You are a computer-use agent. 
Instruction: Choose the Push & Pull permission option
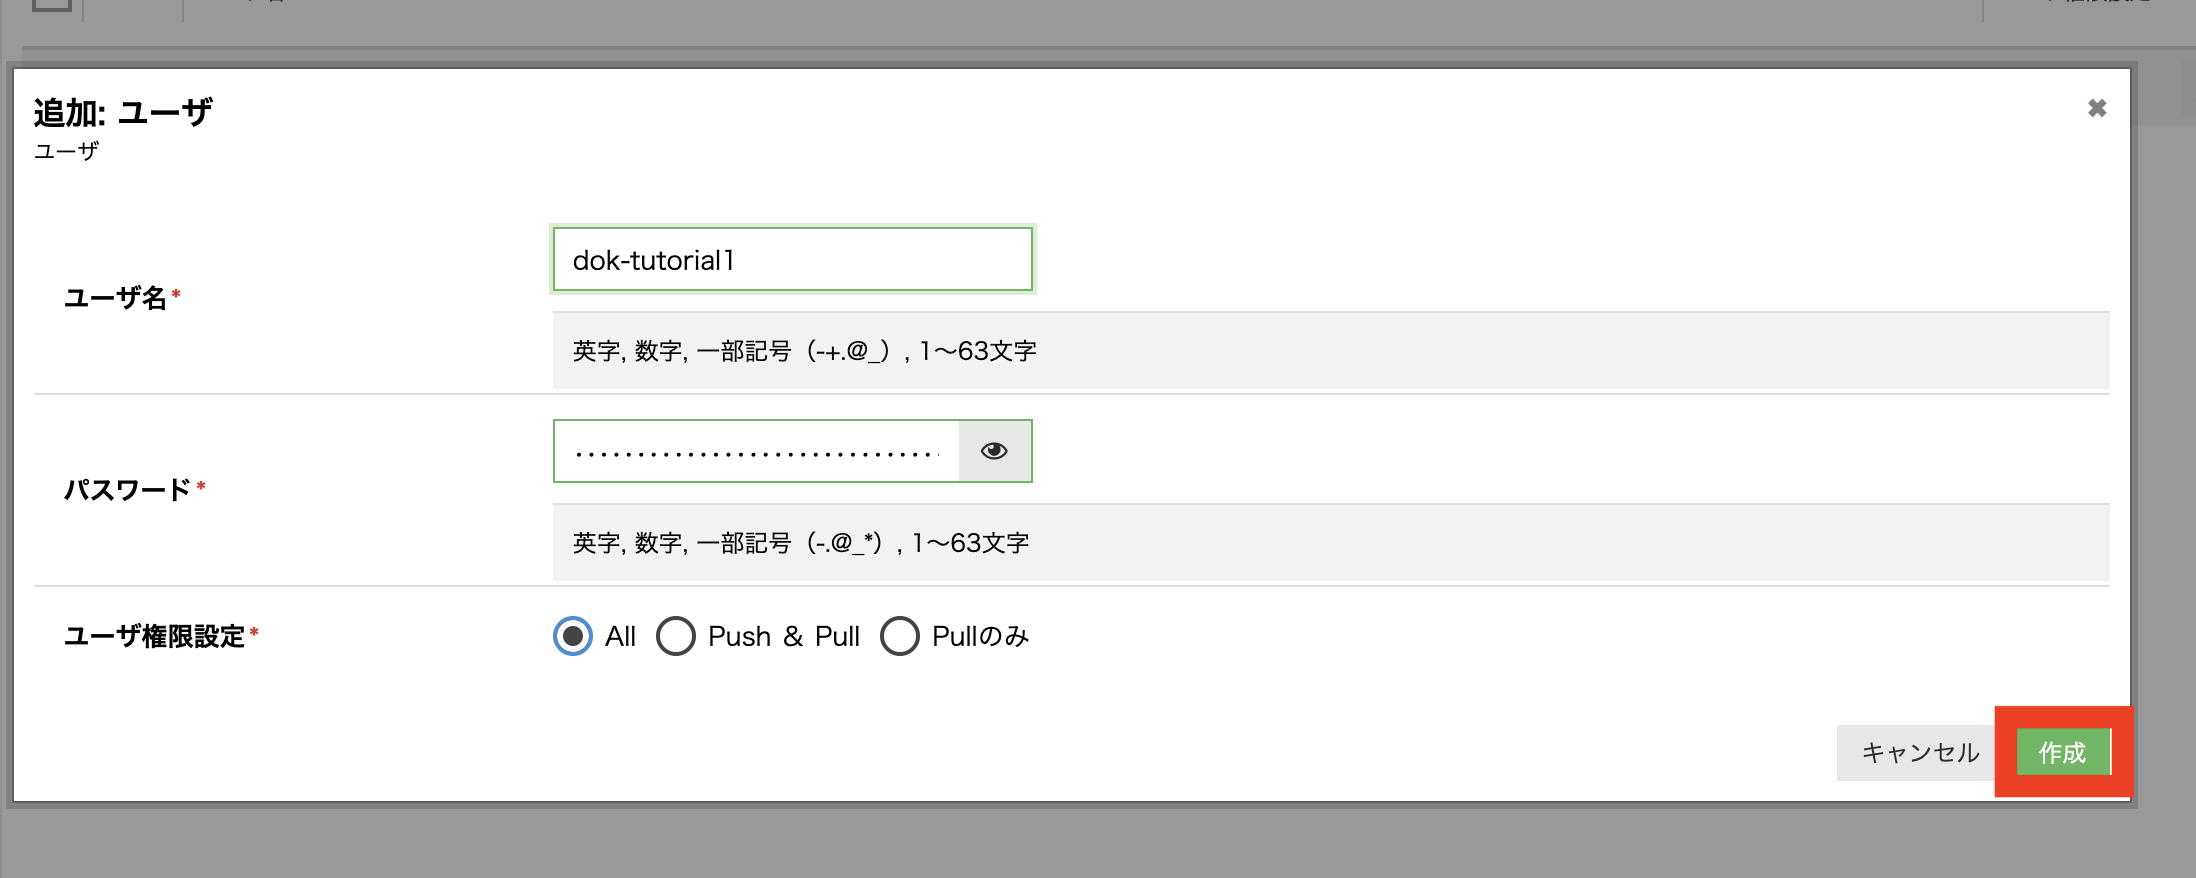pos(676,636)
